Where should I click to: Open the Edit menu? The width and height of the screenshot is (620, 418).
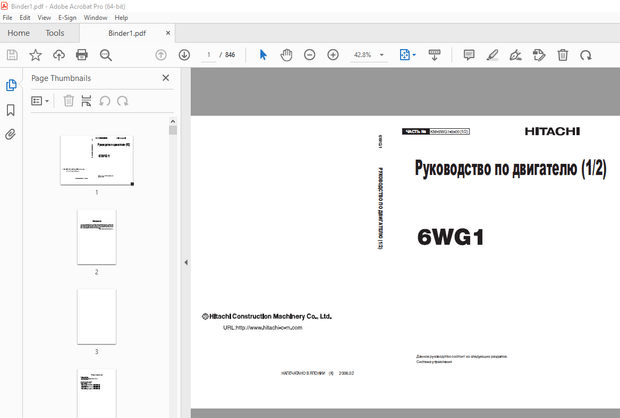25,18
